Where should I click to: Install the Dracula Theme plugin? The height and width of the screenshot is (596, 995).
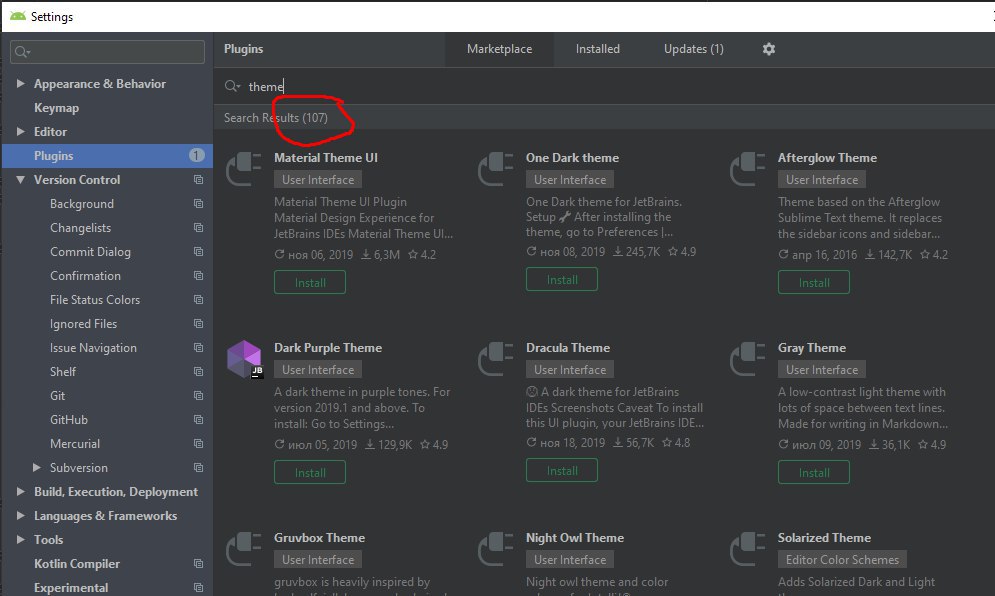(x=562, y=470)
